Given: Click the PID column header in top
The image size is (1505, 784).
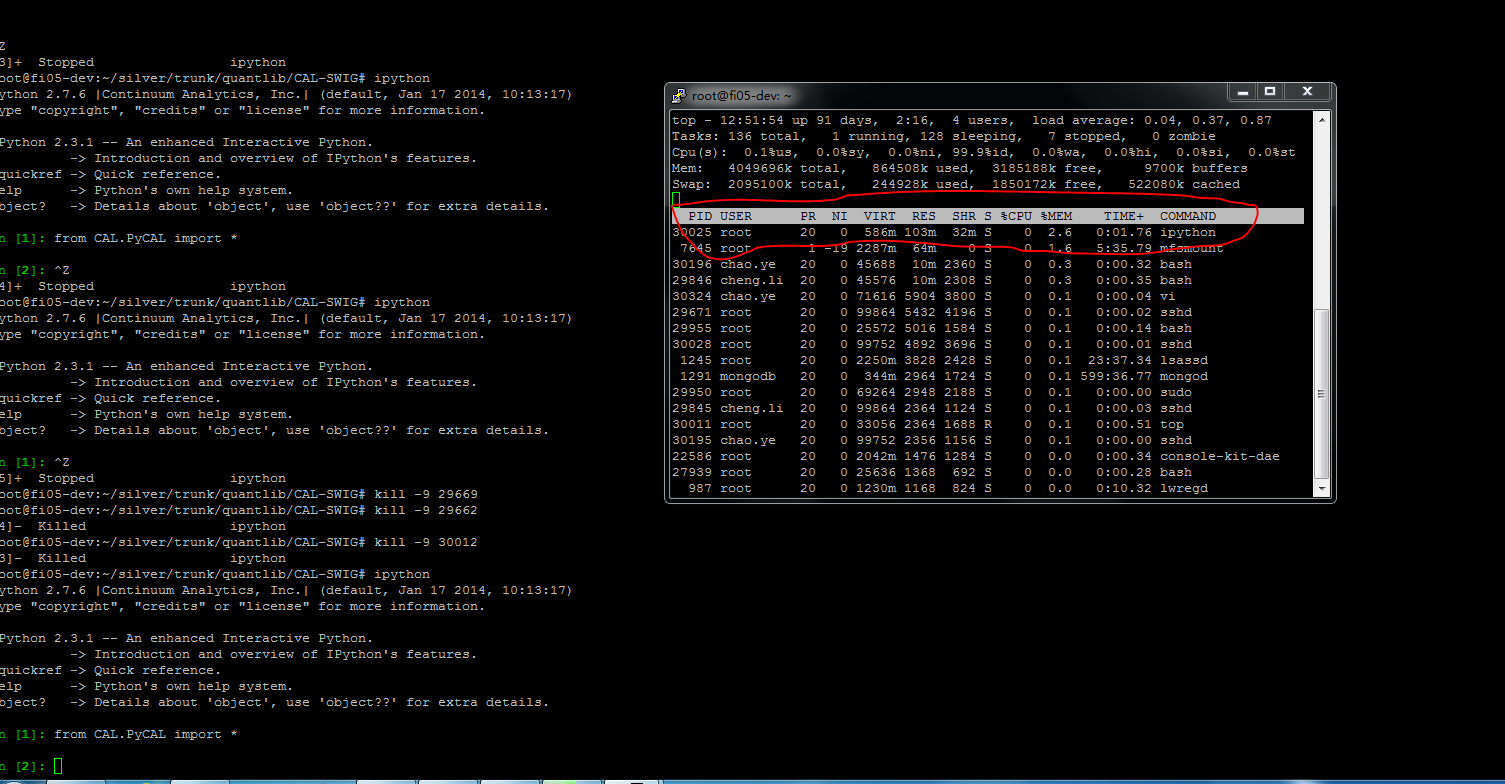Looking at the screenshot, I should click(700, 216).
